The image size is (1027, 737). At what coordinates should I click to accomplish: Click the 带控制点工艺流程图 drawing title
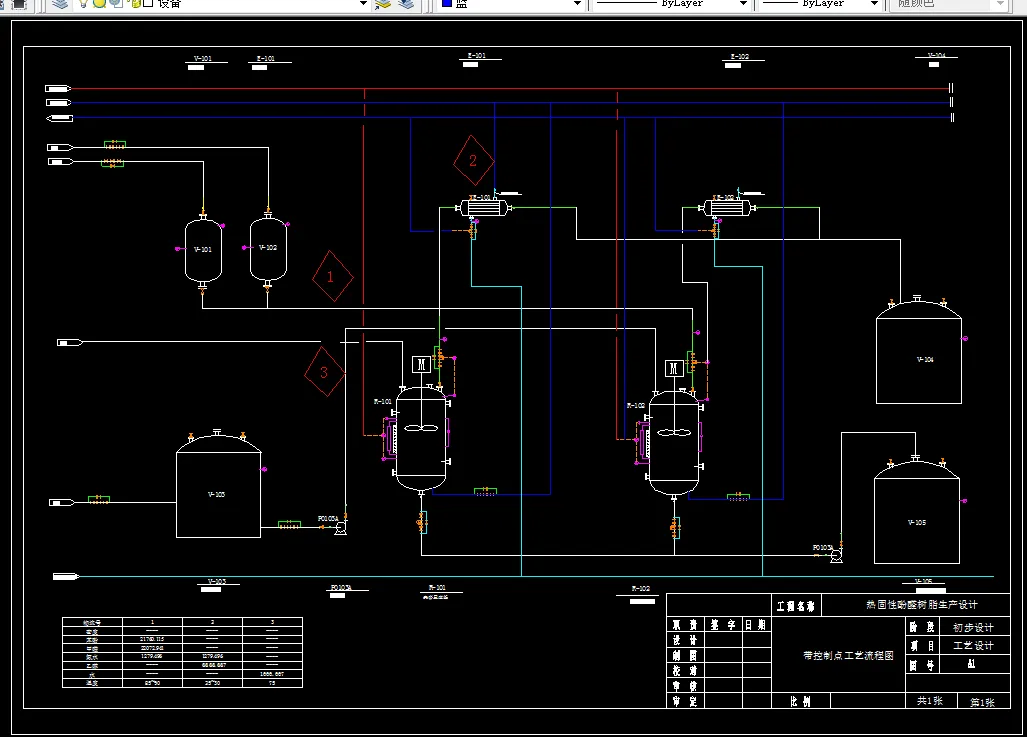[848, 656]
